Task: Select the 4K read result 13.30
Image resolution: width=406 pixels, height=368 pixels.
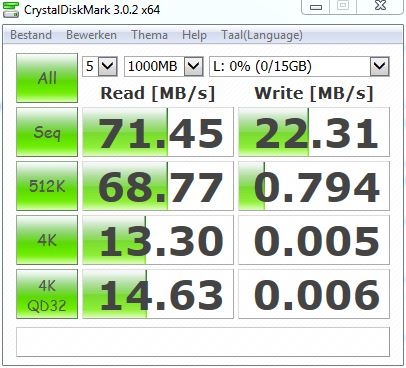Action: click(158, 240)
